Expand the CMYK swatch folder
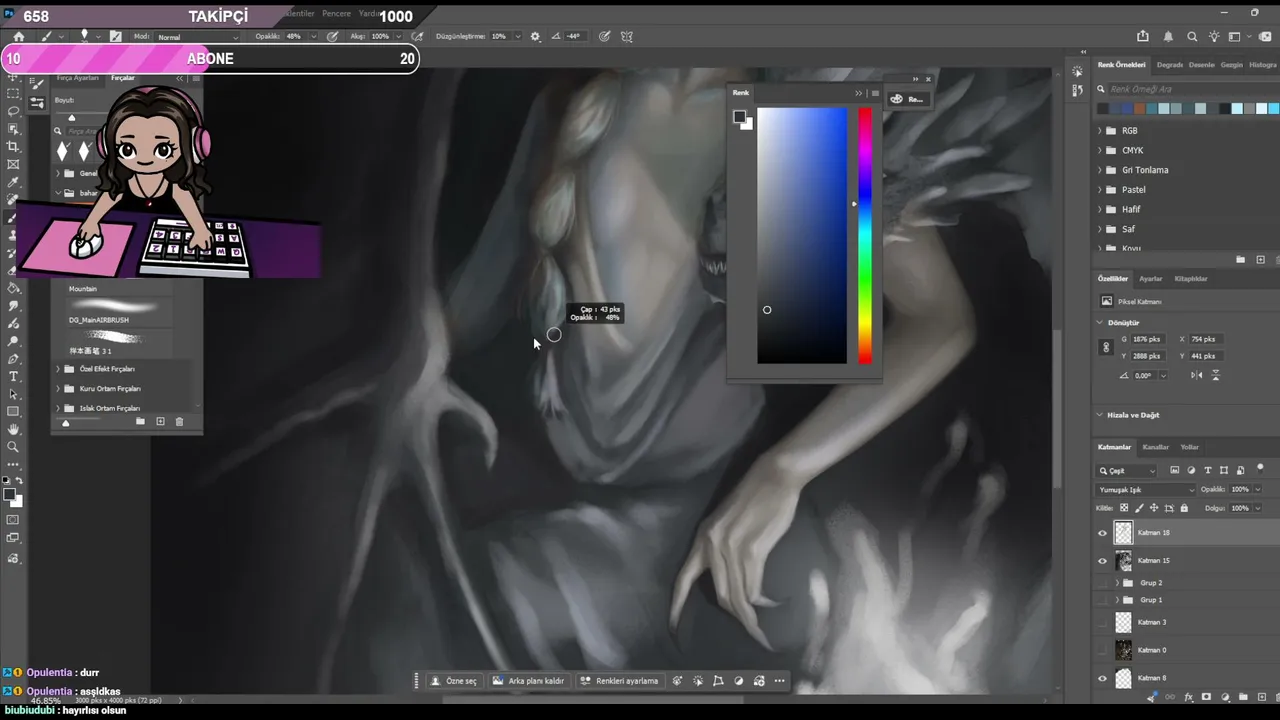This screenshot has width=1280, height=720. (1100, 151)
